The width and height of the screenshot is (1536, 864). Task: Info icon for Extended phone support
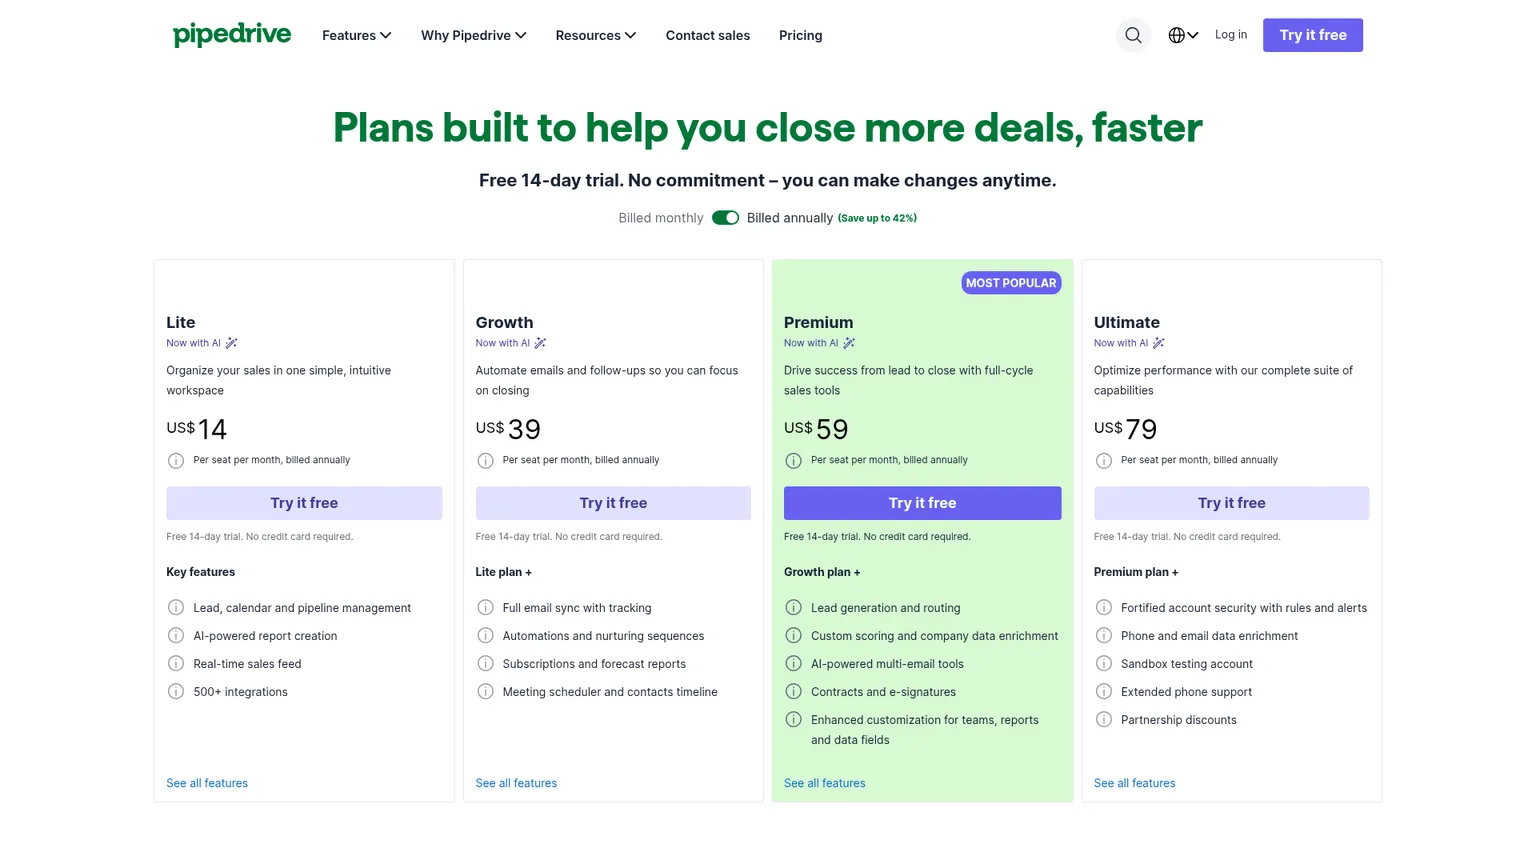pos(1104,692)
